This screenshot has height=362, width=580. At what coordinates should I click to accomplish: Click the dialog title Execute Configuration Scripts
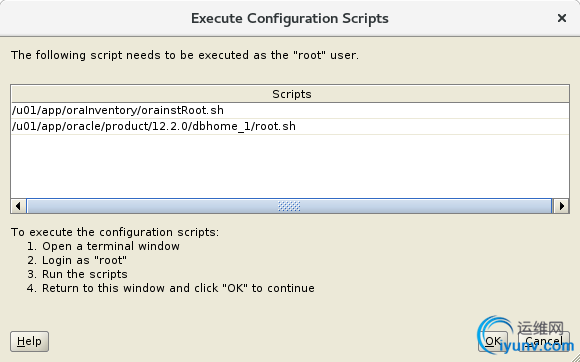(x=290, y=18)
